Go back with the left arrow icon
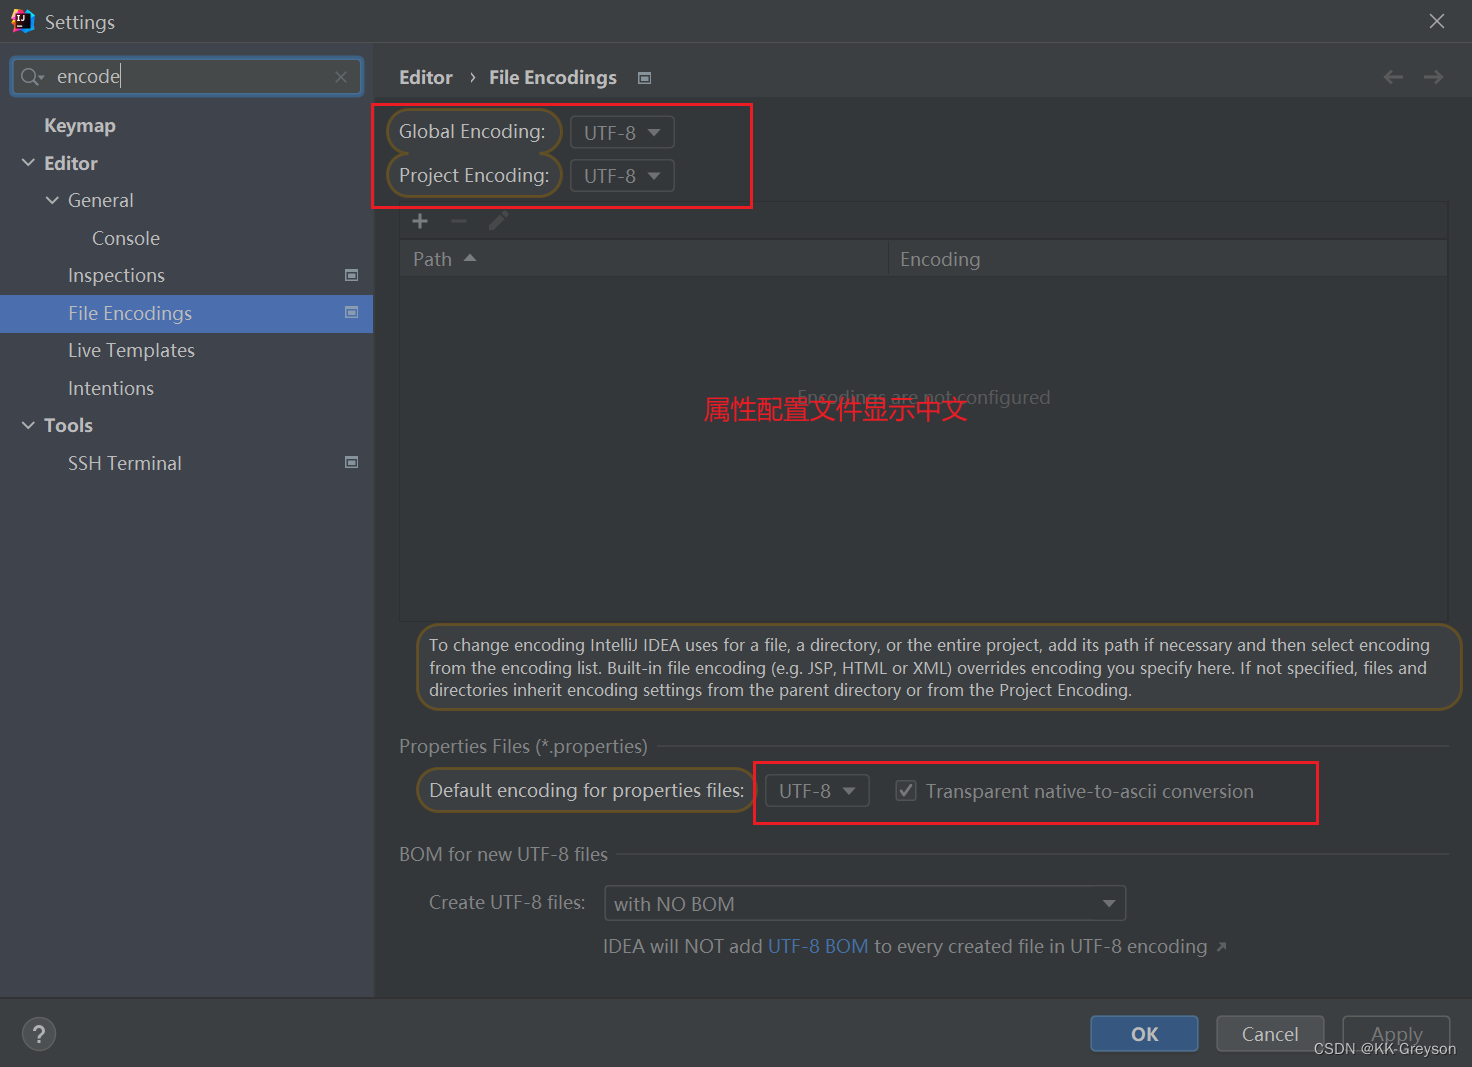Screen dimensions: 1472x1067 [1393, 77]
